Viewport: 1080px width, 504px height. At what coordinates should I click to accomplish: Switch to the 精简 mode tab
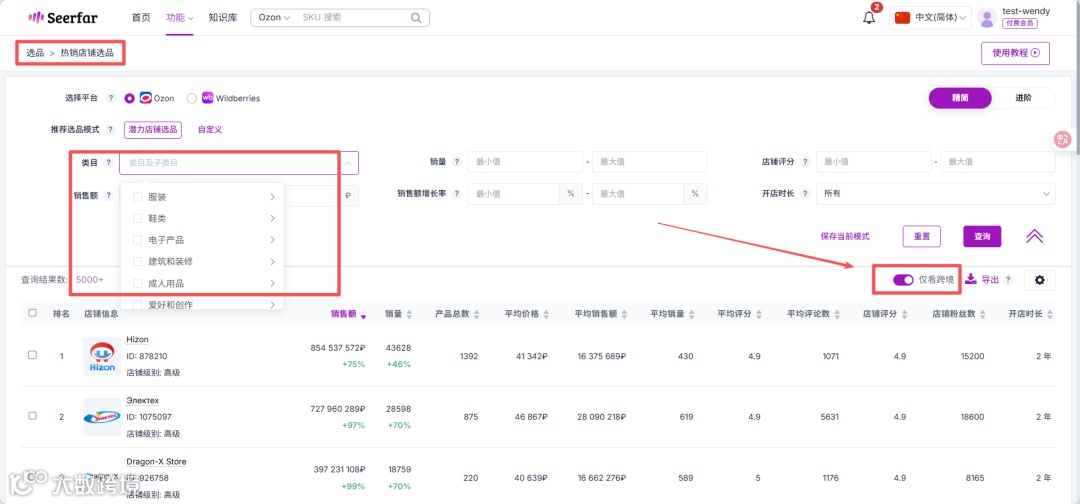point(960,98)
